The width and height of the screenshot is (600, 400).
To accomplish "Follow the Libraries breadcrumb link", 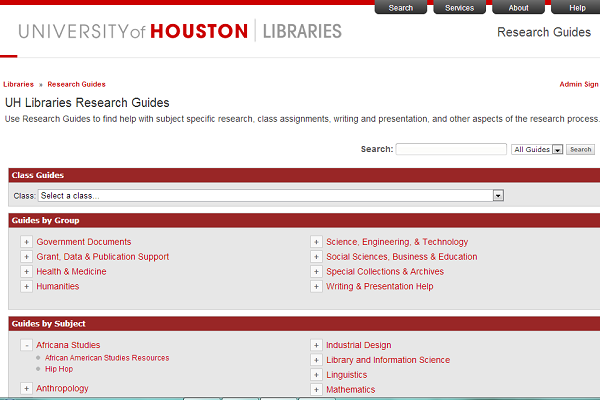I will [x=18, y=84].
